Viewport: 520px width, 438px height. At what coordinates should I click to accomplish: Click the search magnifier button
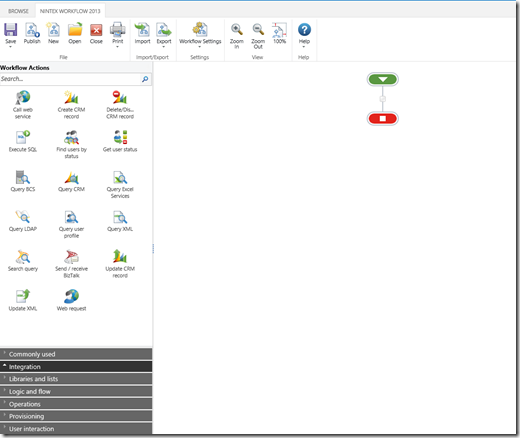click(145, 79)
